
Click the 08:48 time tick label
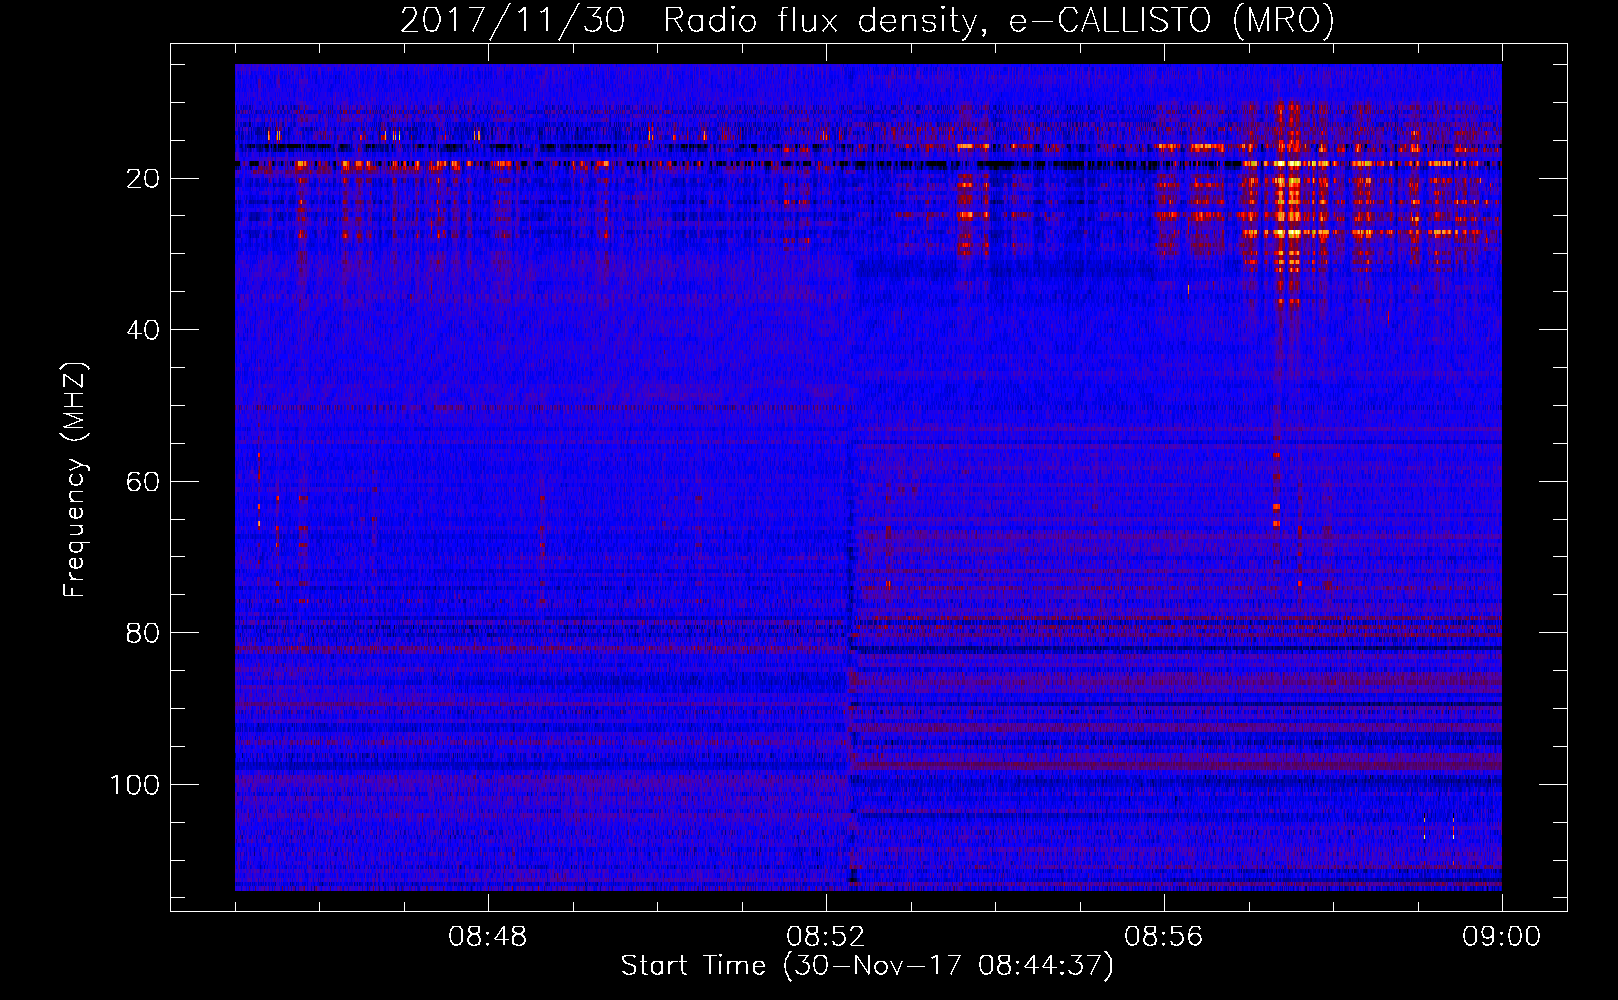click(488, 937)
